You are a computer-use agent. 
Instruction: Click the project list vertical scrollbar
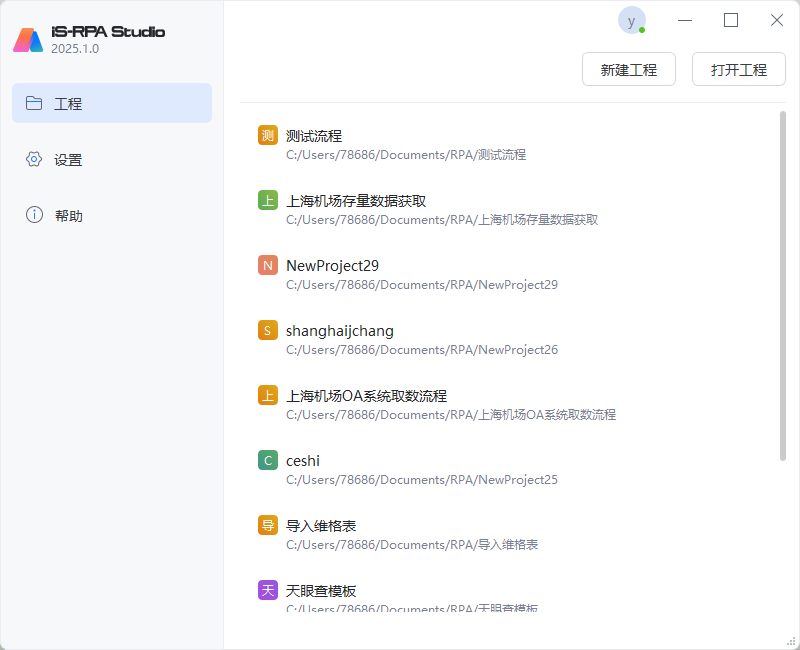[x=782, y=285]
